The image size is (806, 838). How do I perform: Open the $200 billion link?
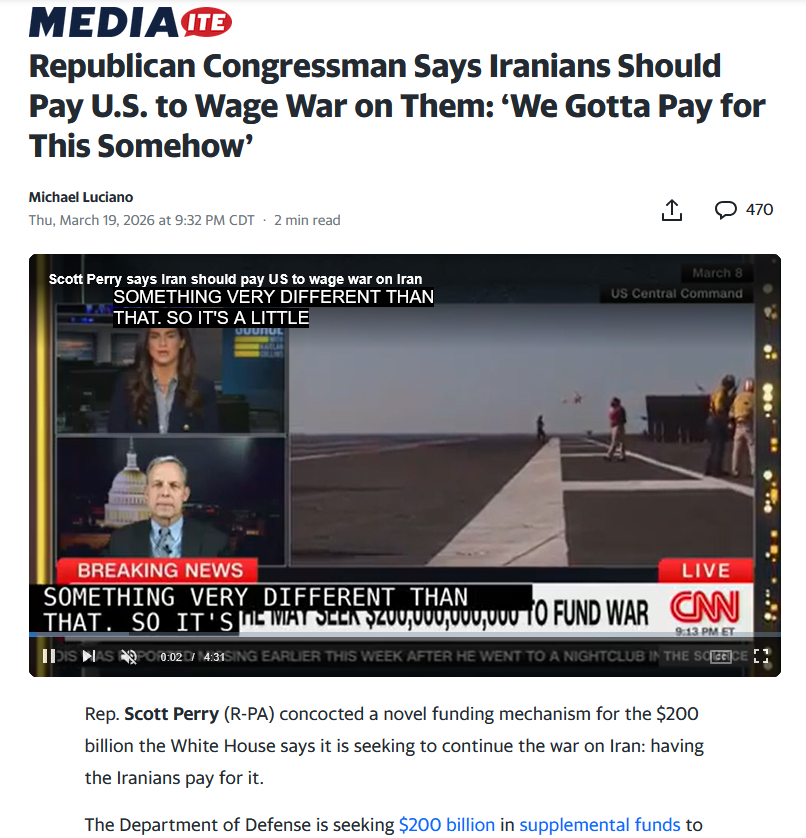[x=447, y=825]
